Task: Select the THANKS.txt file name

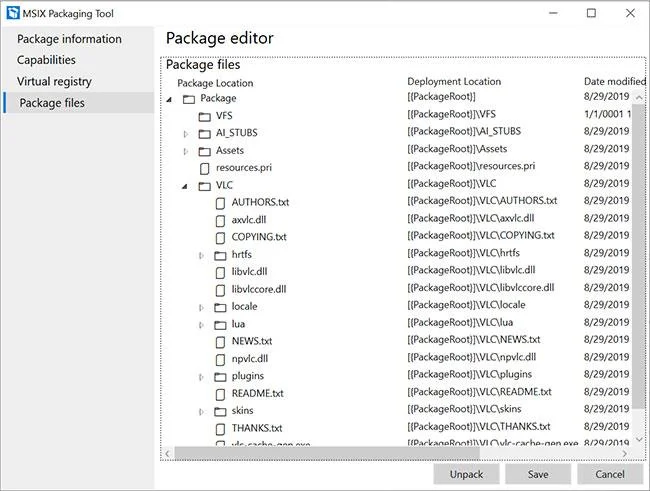Action: pos(257,428)
